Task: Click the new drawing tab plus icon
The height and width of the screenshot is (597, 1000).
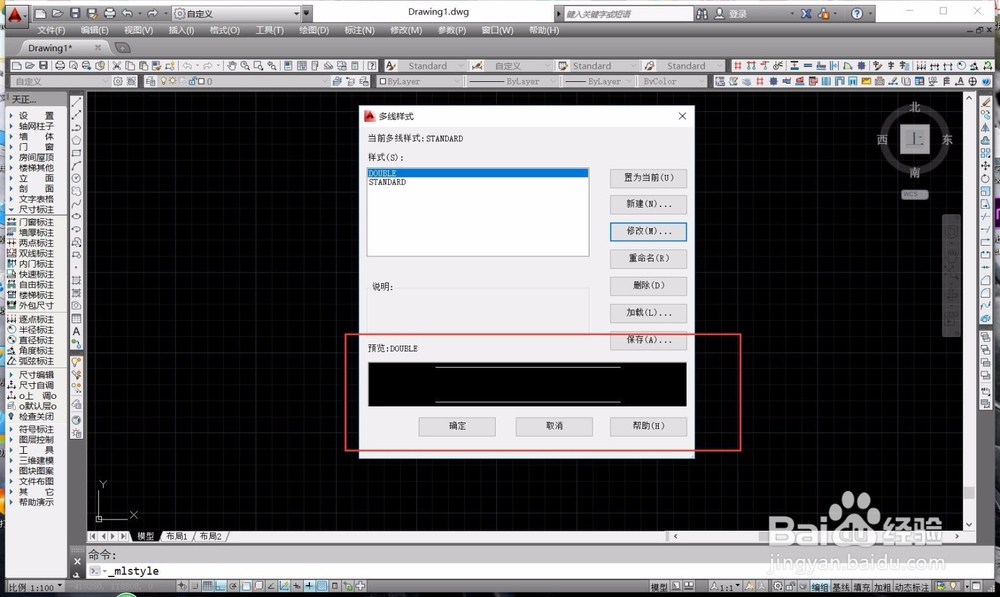Action: point(122,48)
